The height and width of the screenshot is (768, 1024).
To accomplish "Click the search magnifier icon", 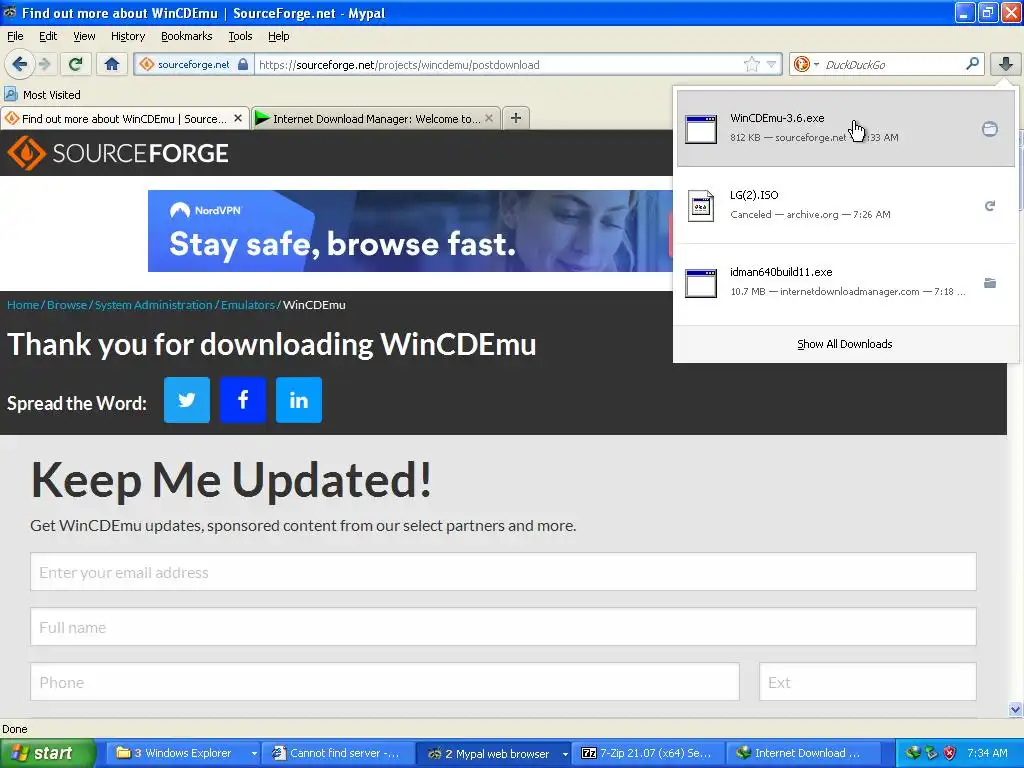I will click(972, 64).
